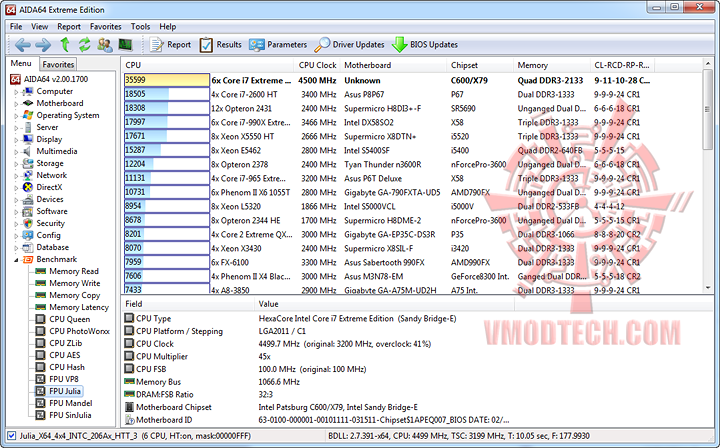This screenshot has height=448, width=720.
Task: Select the Motherboard tree item
Action: pos(60,103)
